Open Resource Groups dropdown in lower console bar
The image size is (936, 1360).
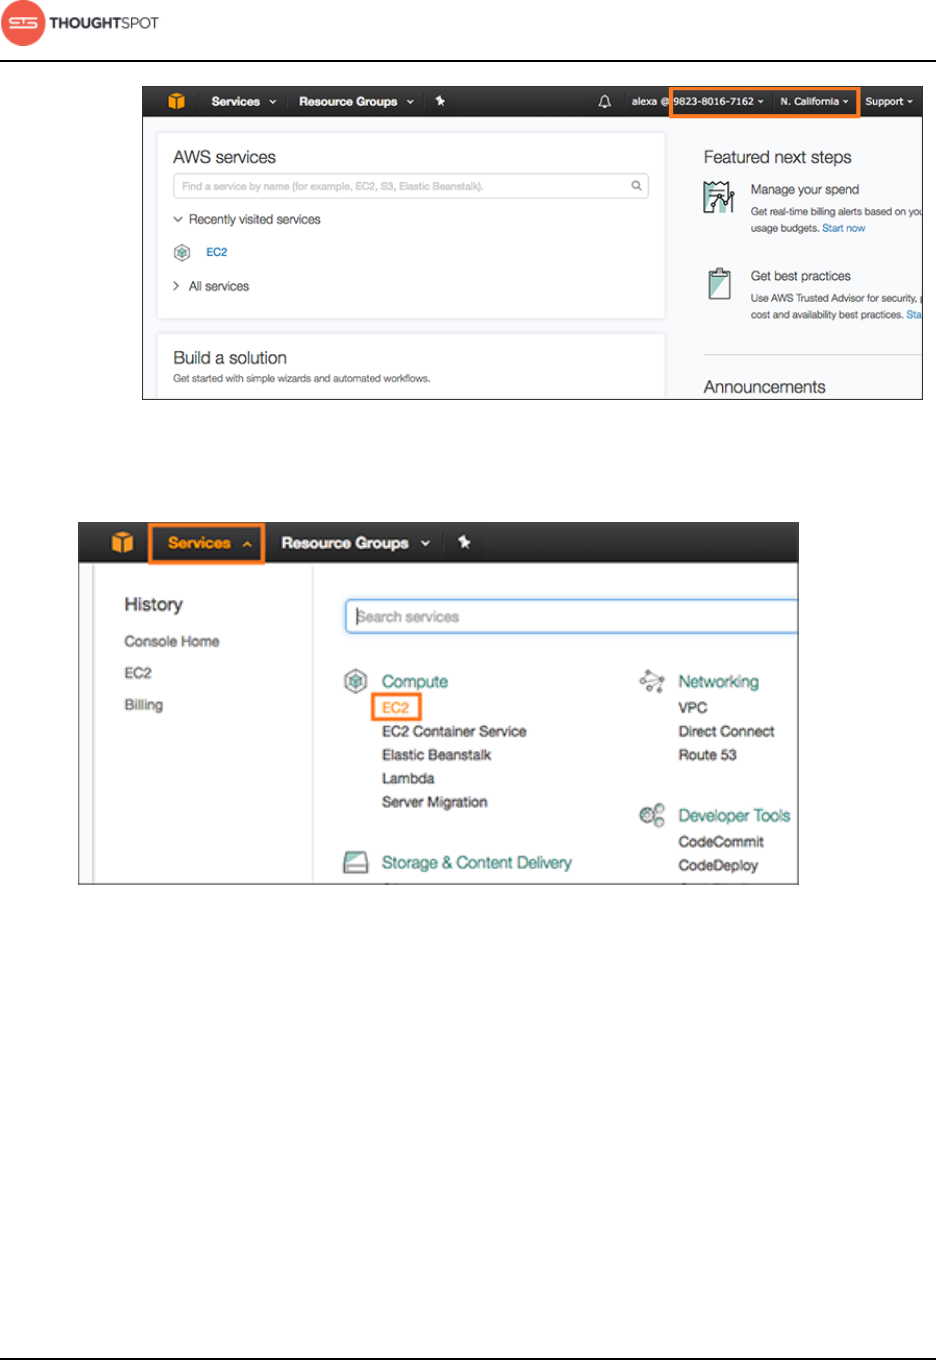point(355,543)
